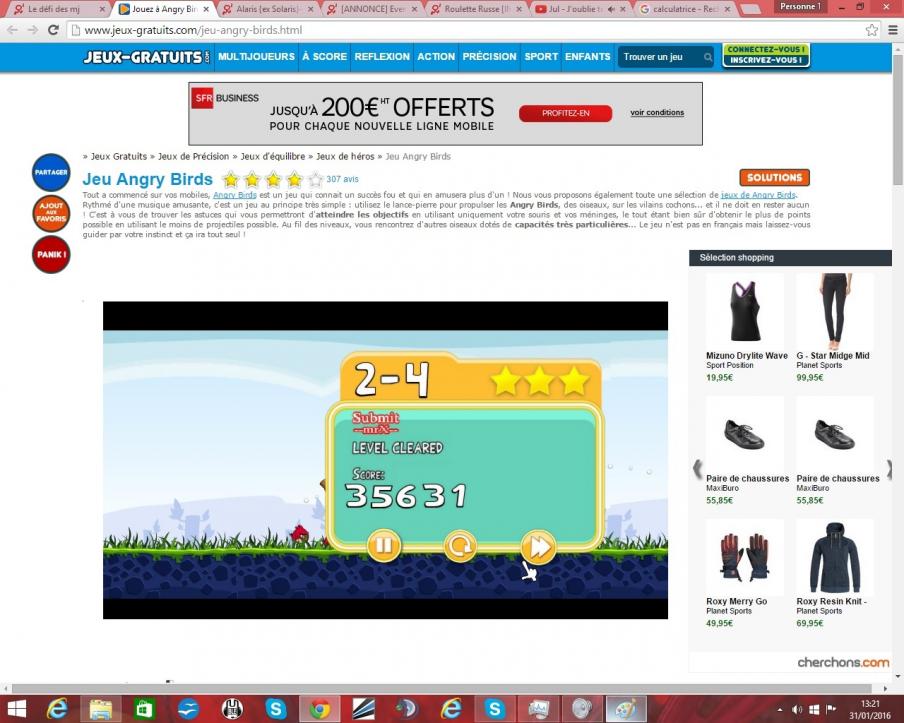Click the Submit link in score panel

(375, 418)
